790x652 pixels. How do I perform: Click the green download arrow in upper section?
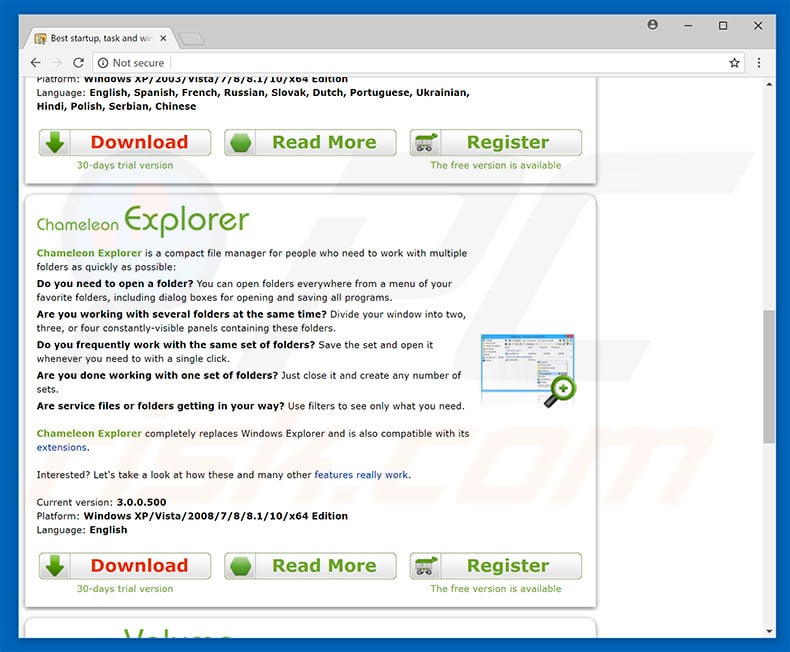(x=54, y=143)
